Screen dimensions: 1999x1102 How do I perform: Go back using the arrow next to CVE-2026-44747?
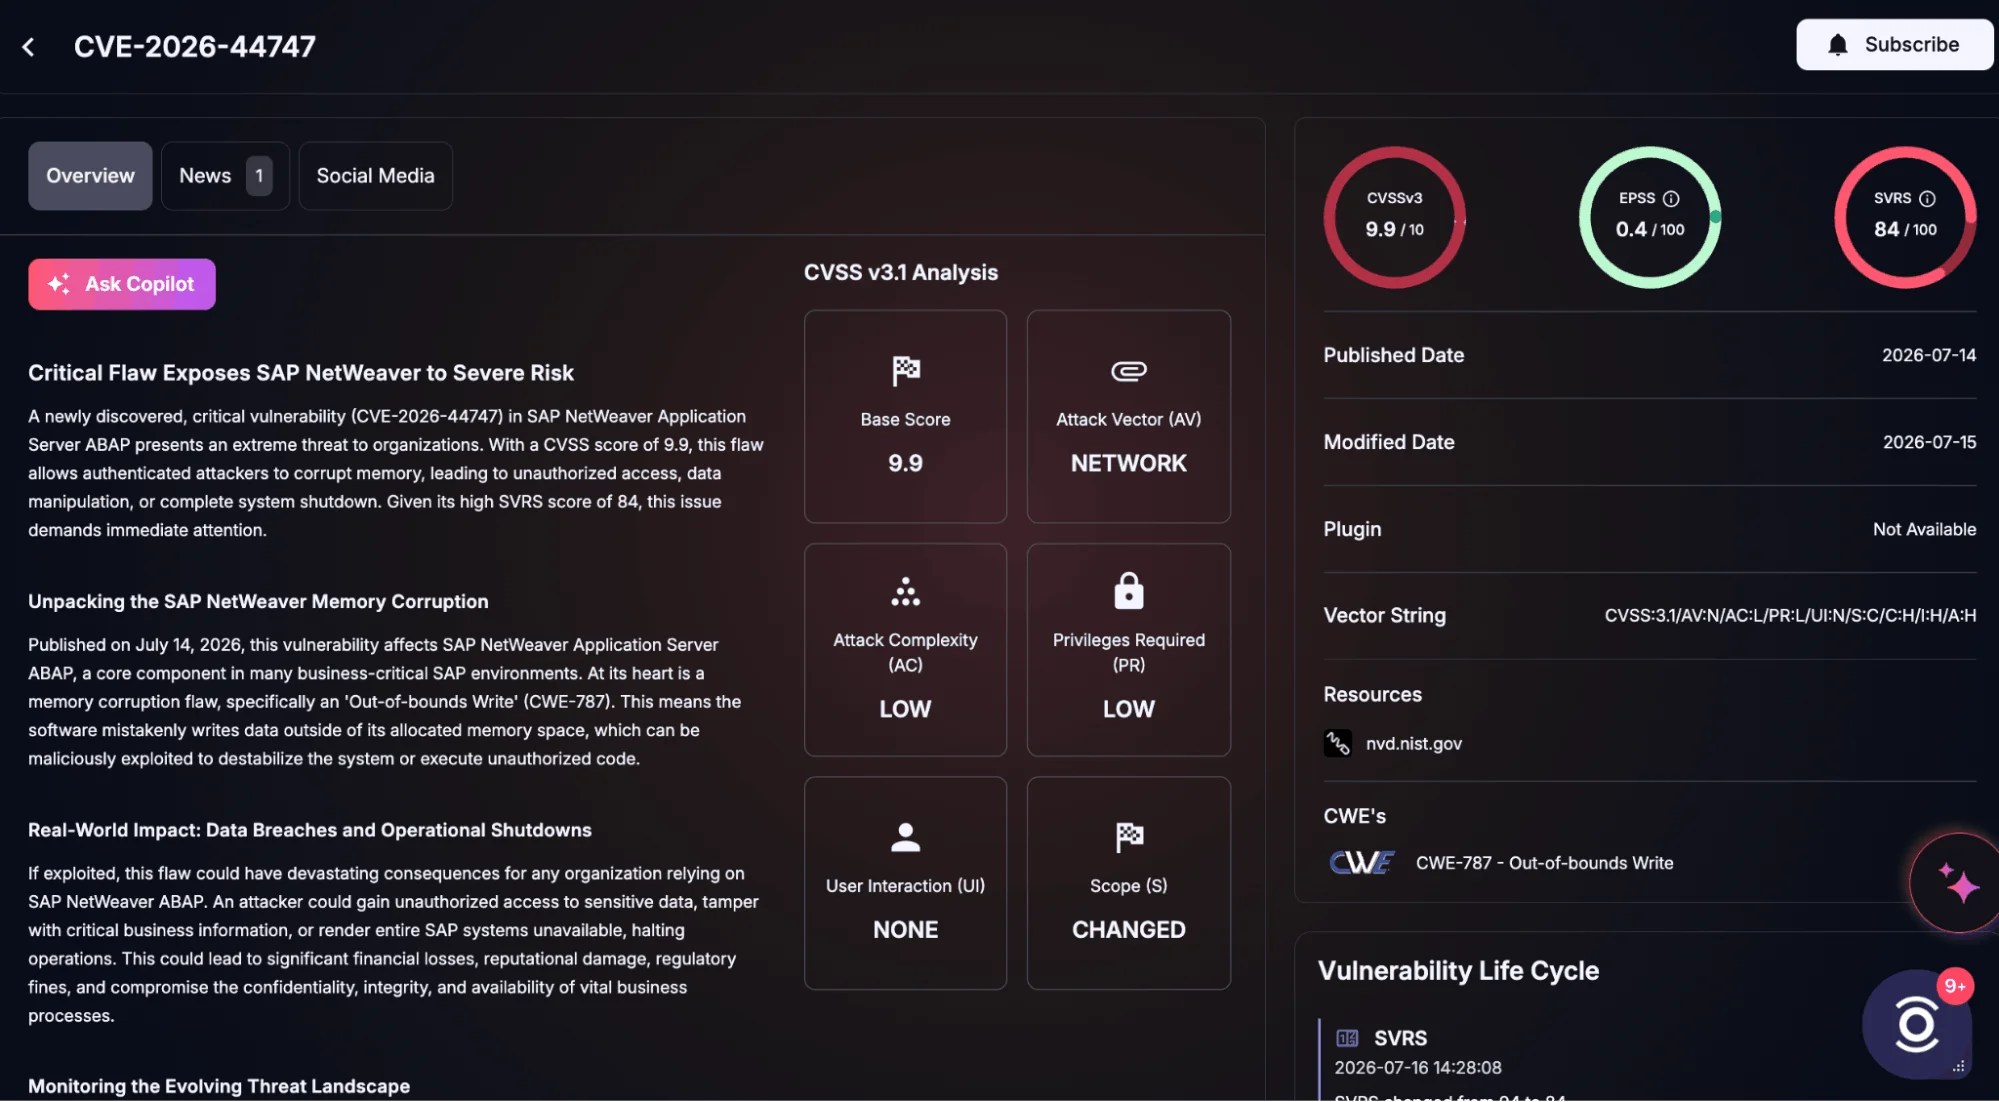(x=28, y=46)
